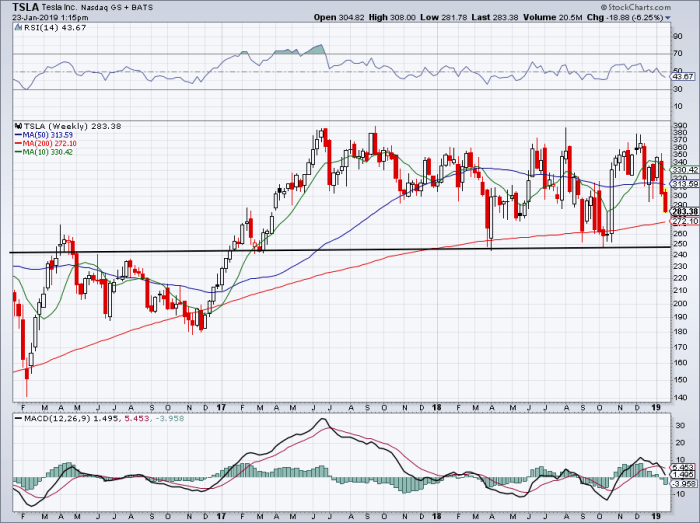Click the 90 level label on RSI axis
The width and height of the screenshot is (700, 523).
click(677, 37)
